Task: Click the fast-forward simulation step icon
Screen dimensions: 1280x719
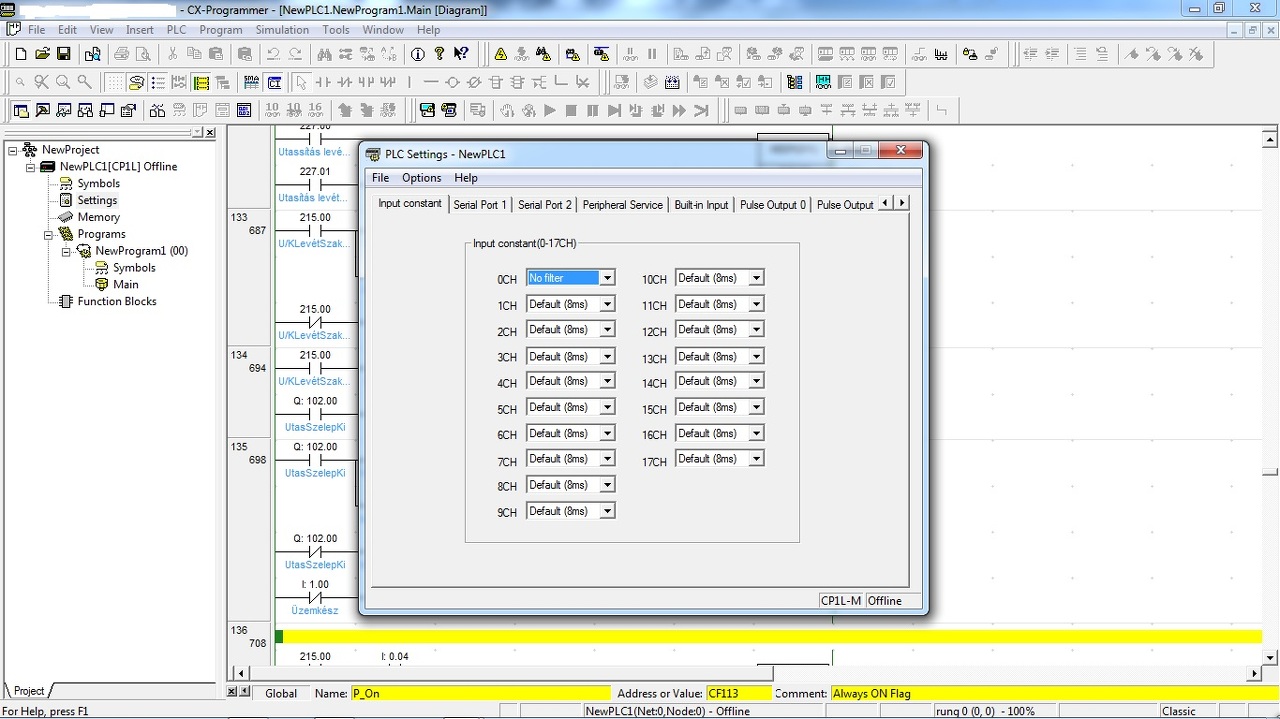Action: 680,110
